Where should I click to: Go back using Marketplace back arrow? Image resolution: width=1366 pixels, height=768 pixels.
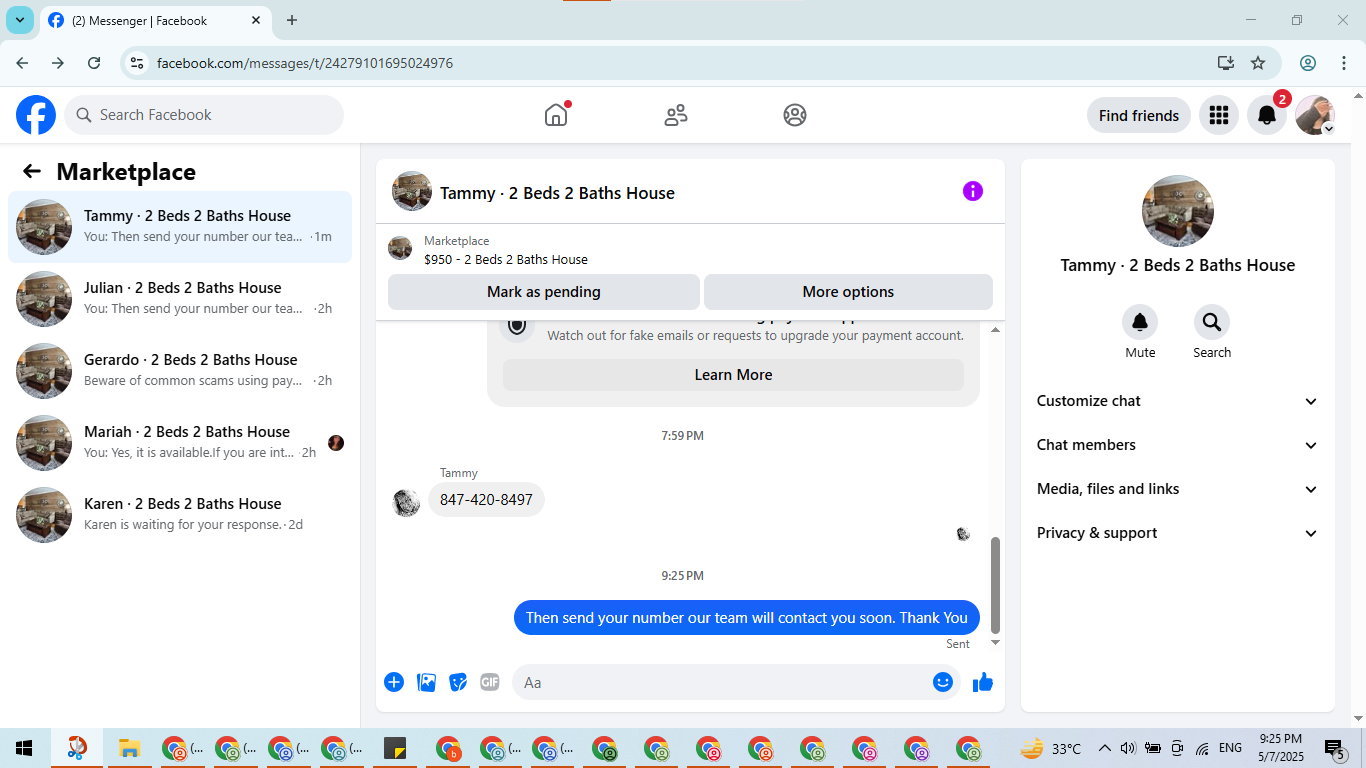pos(32,171)
